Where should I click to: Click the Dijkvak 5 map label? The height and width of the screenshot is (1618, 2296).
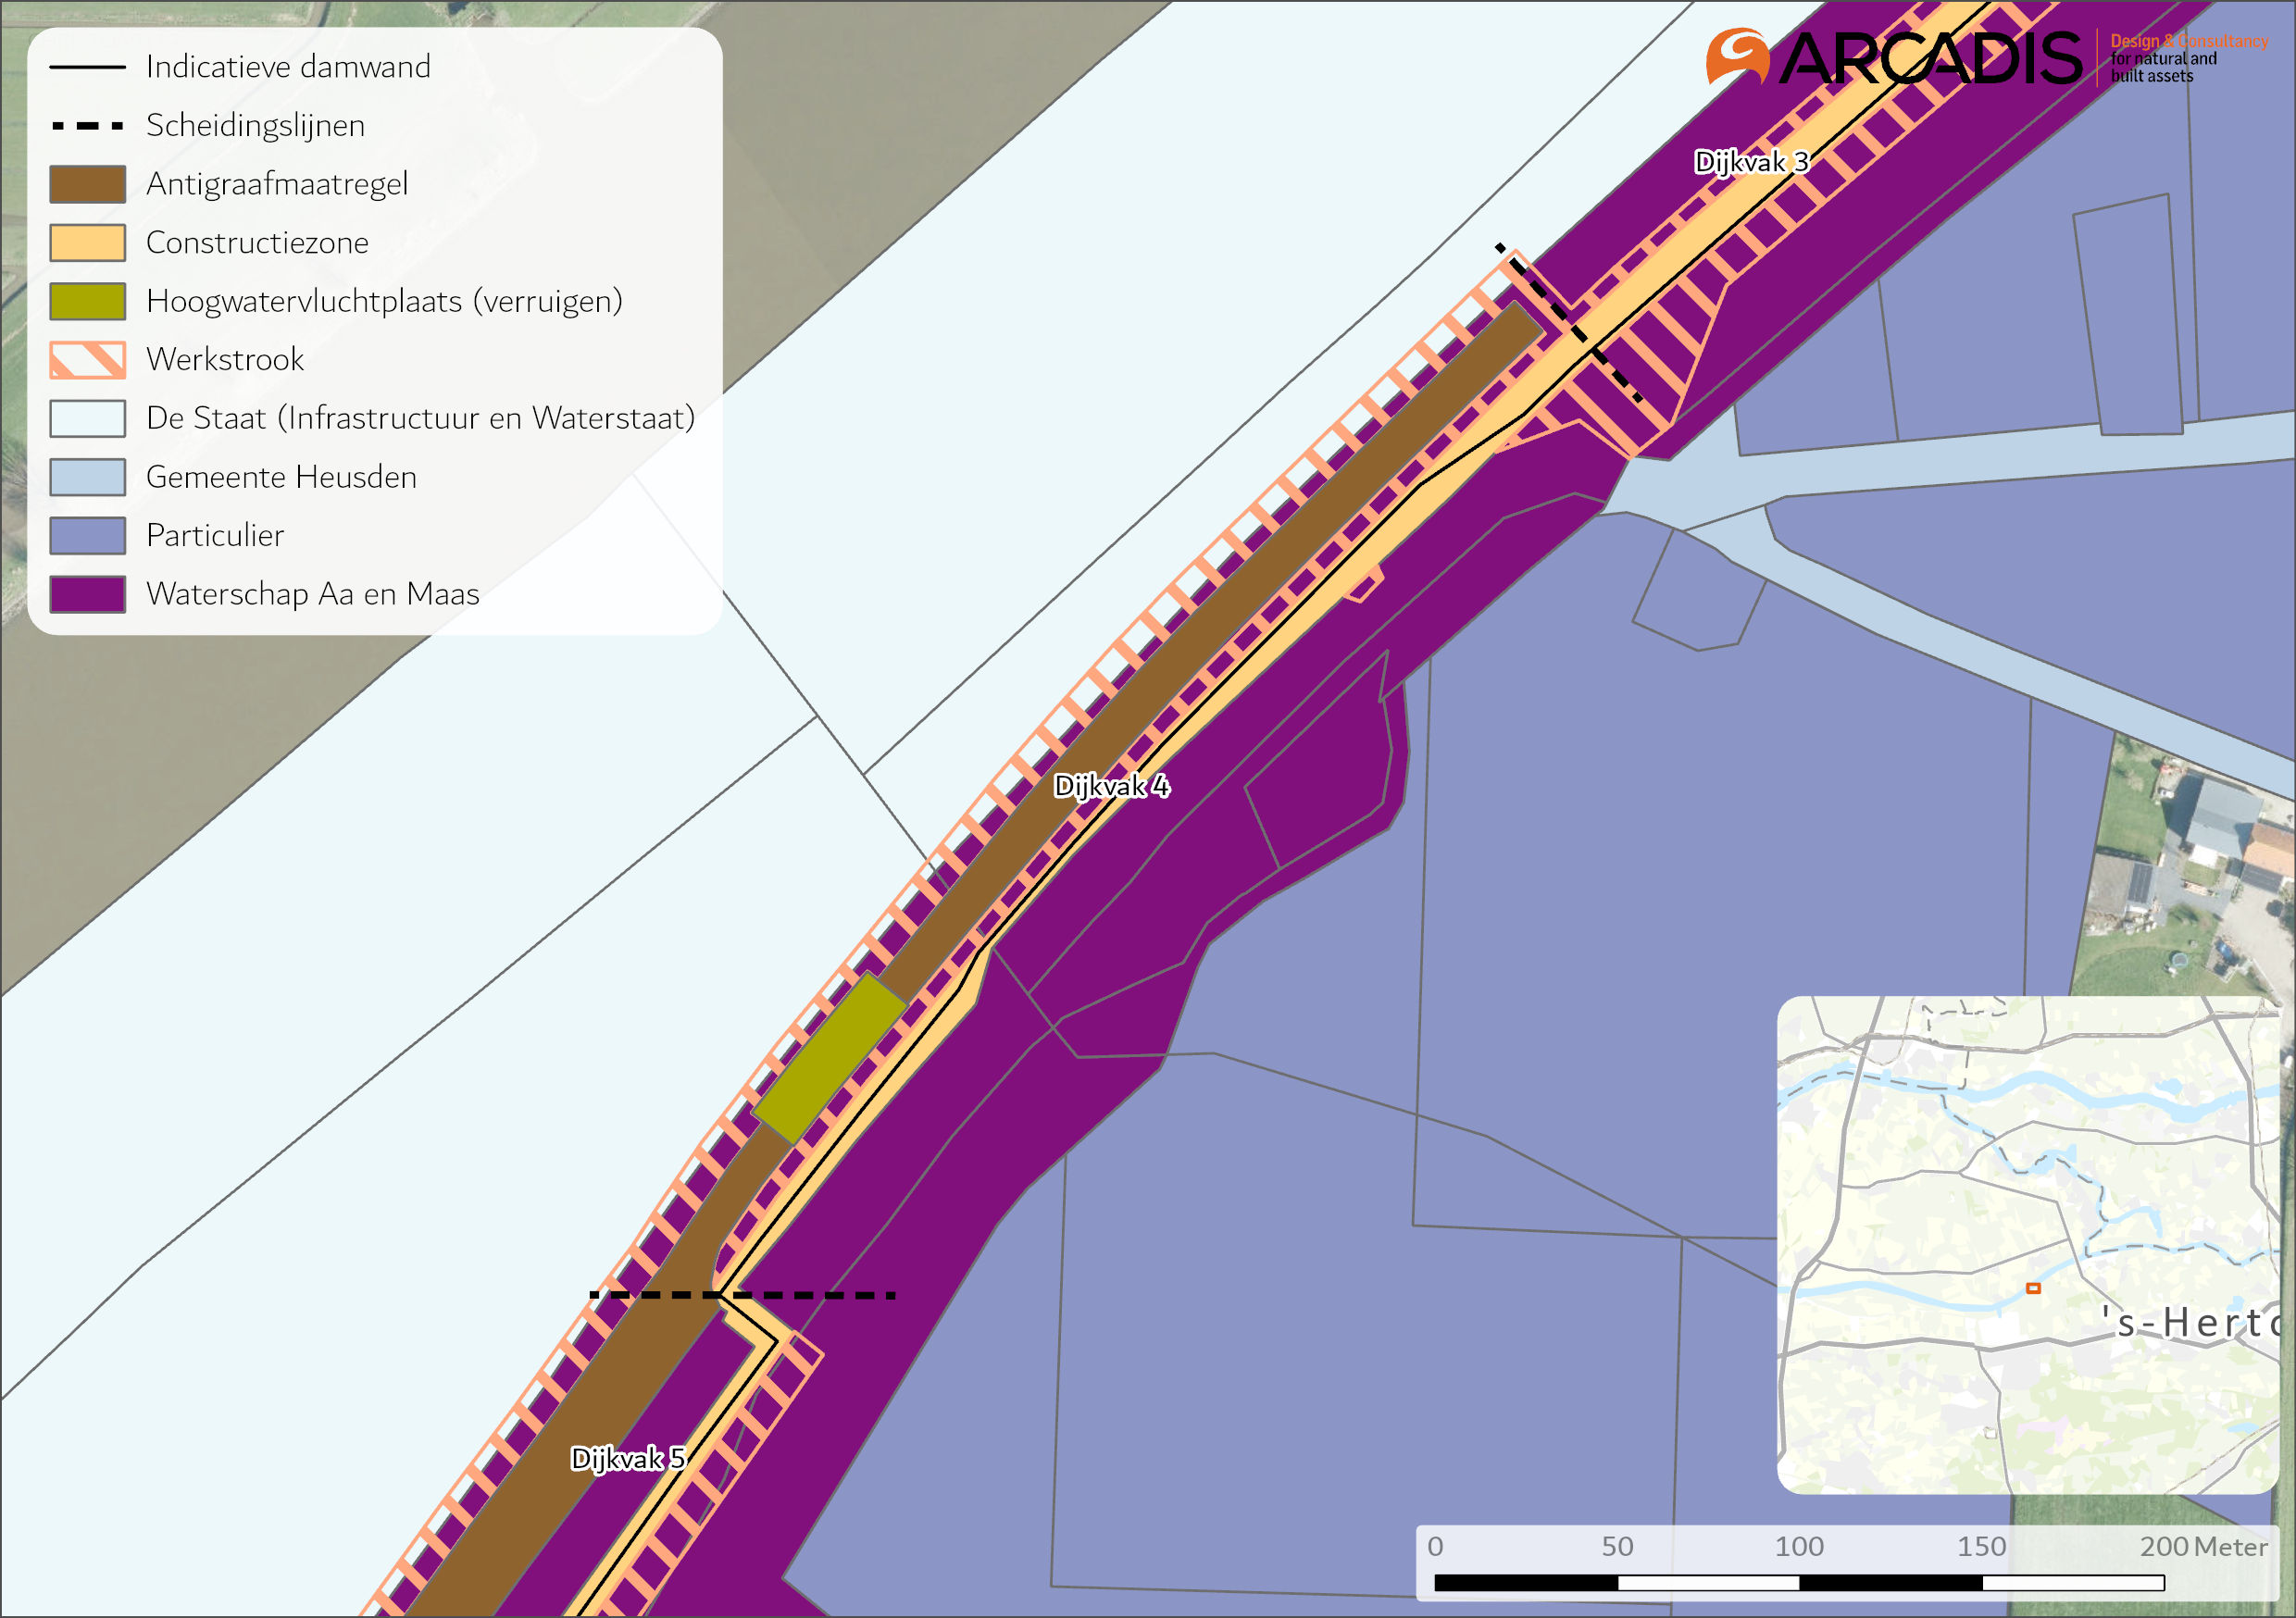click(x=627, y=1458)
